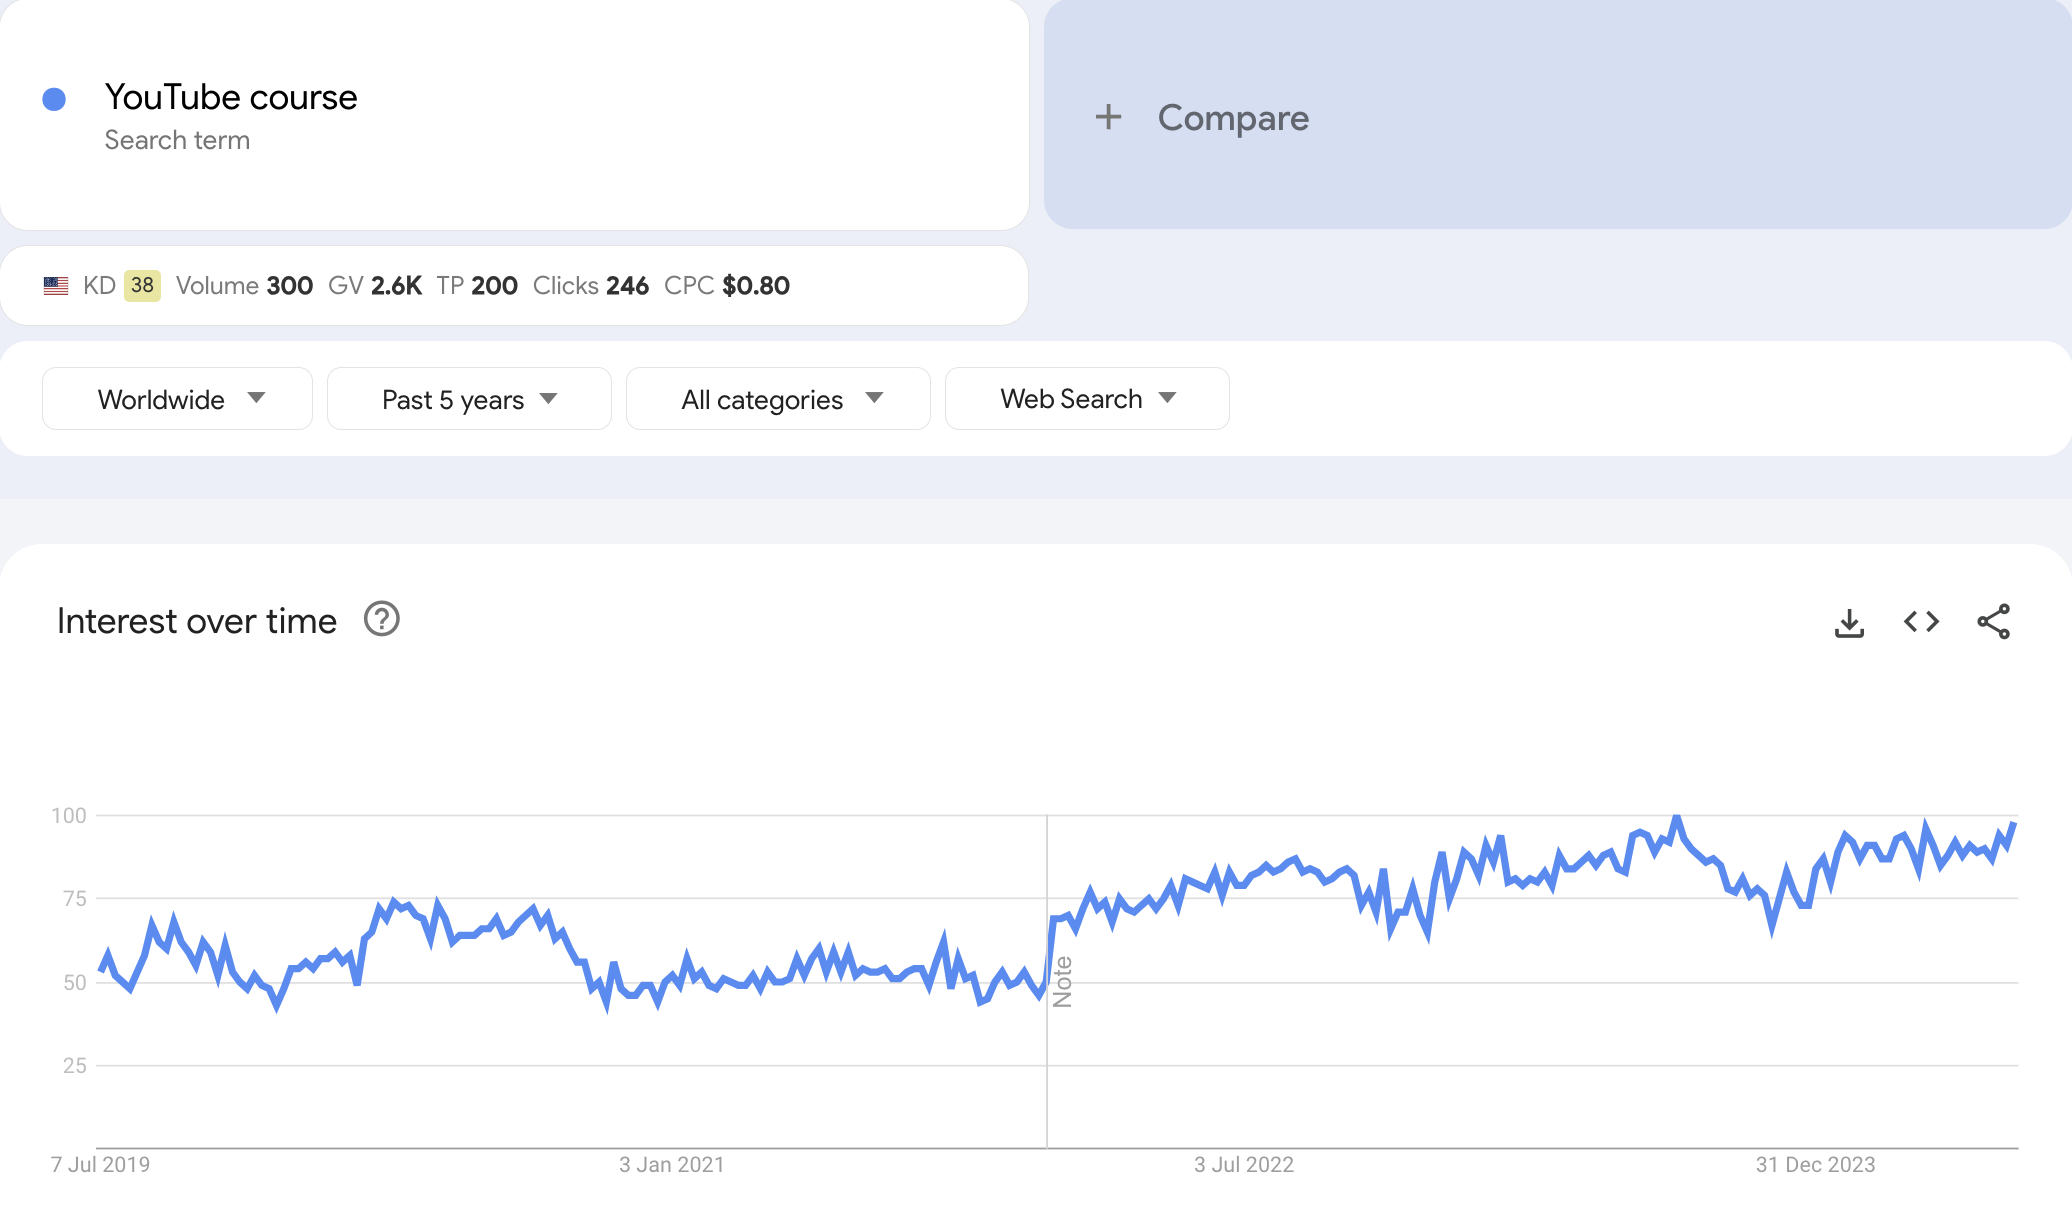The height and width of the screenshot is (1220, 2072).
Task: Click the blue dot beside YouTube course
Action: pos(54,99)
